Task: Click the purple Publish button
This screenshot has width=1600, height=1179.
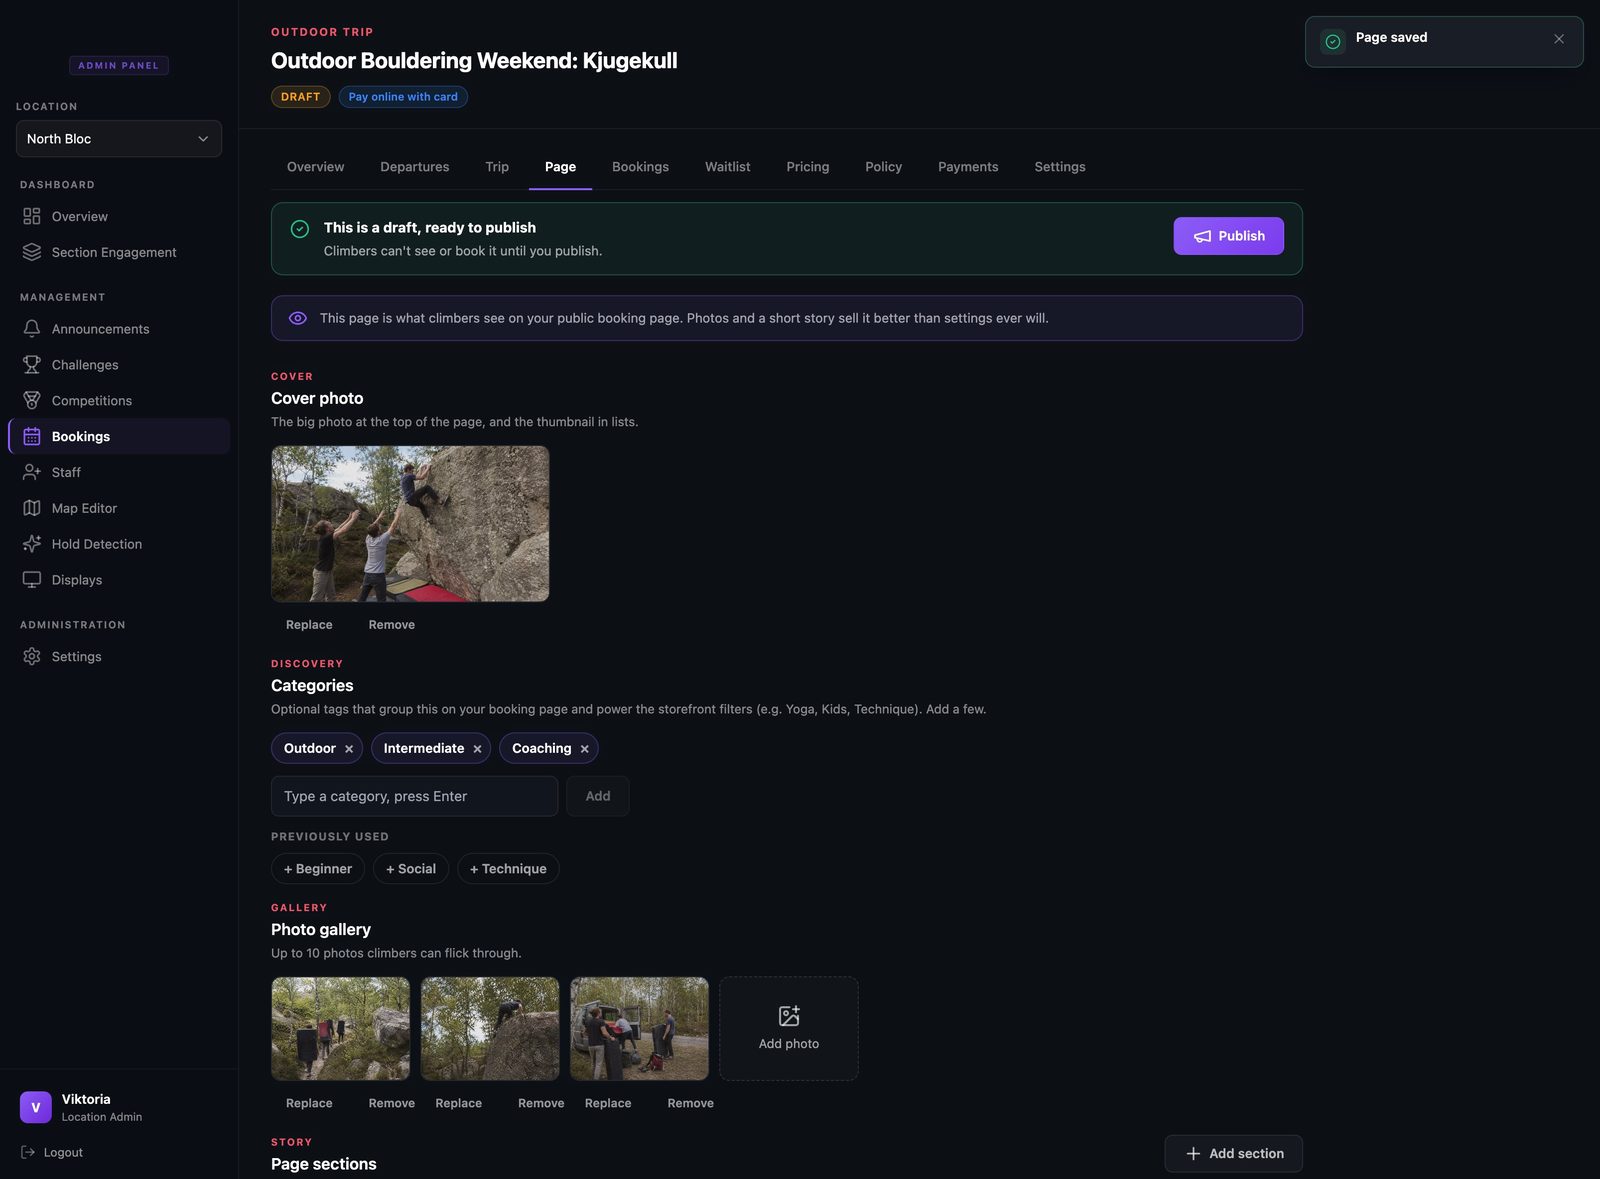Action: pyautogui.click(x=1229, y=236)
